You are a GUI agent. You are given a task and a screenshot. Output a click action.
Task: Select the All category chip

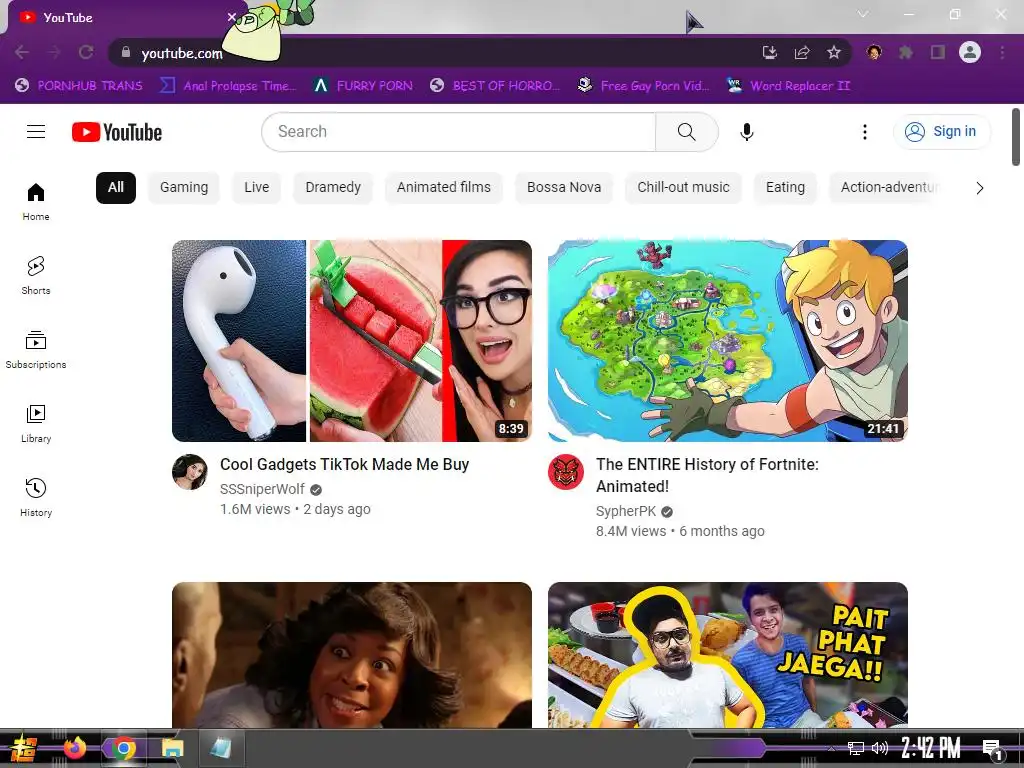[116, 187]
